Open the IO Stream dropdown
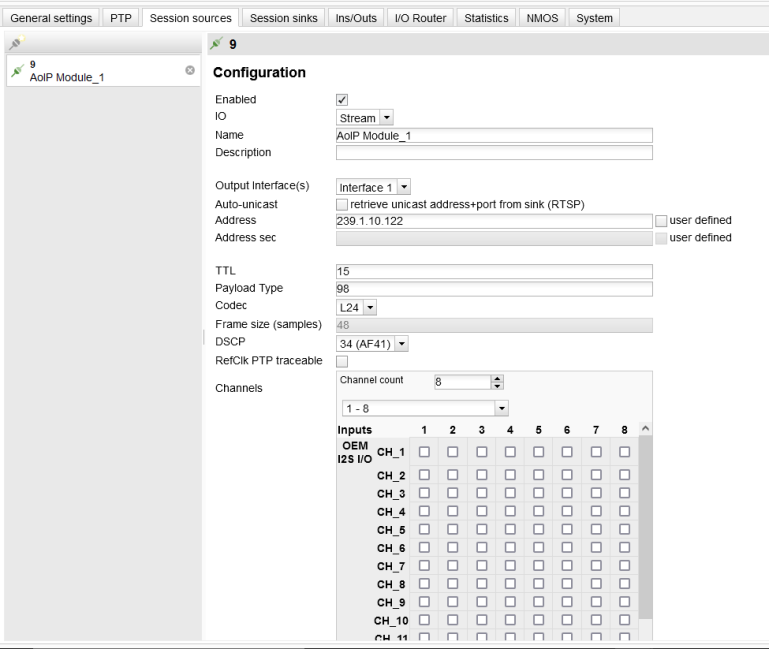 pos(365,118)
